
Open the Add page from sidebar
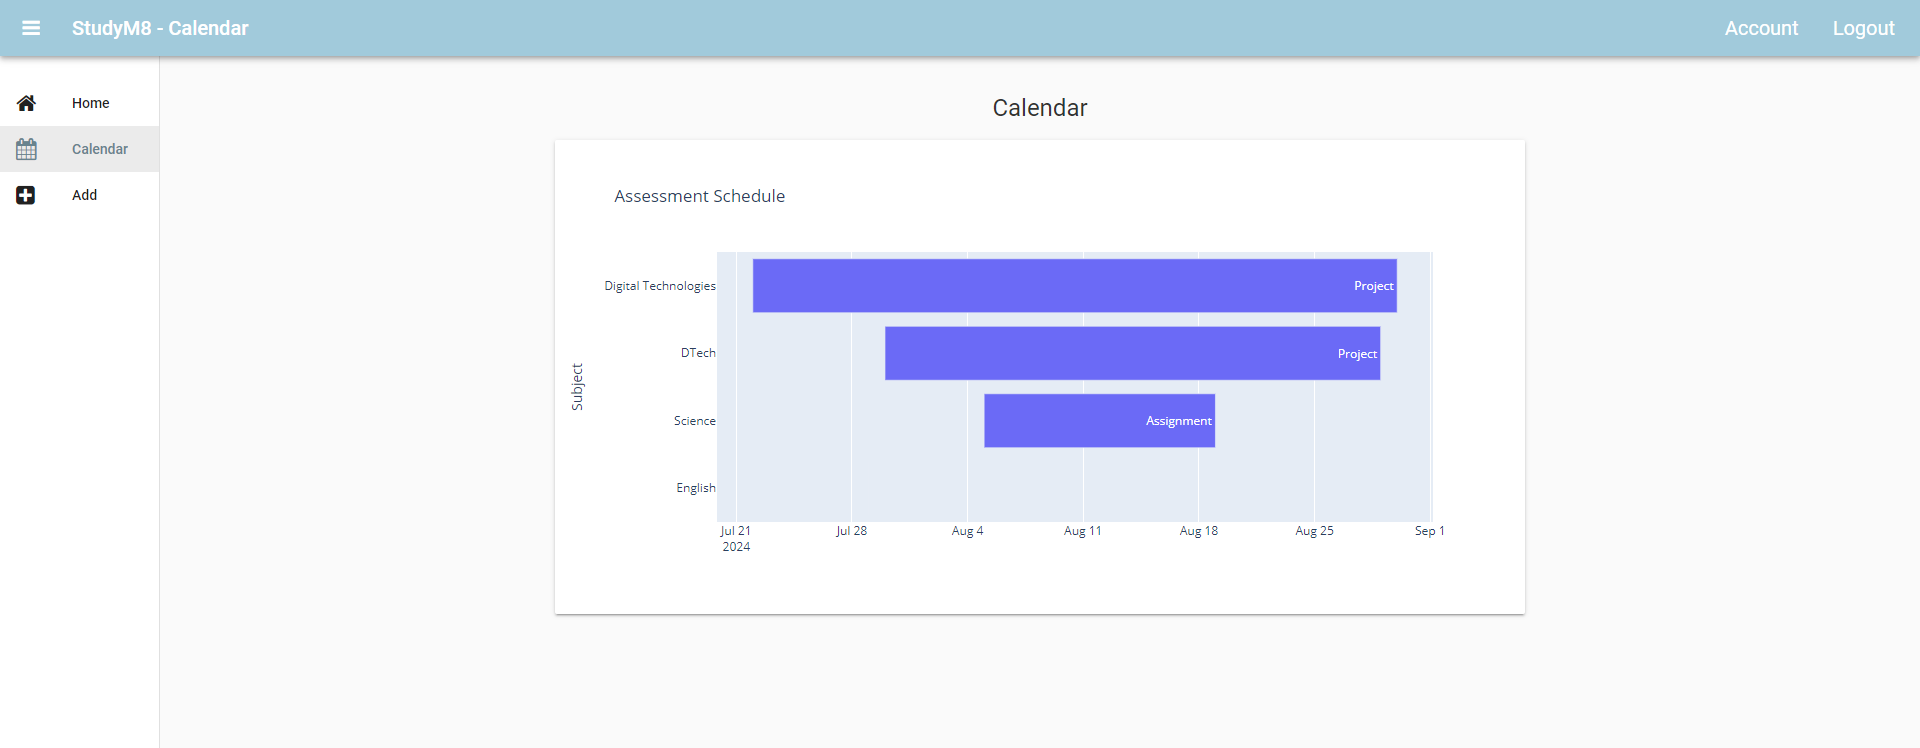[x=80, y=195]
